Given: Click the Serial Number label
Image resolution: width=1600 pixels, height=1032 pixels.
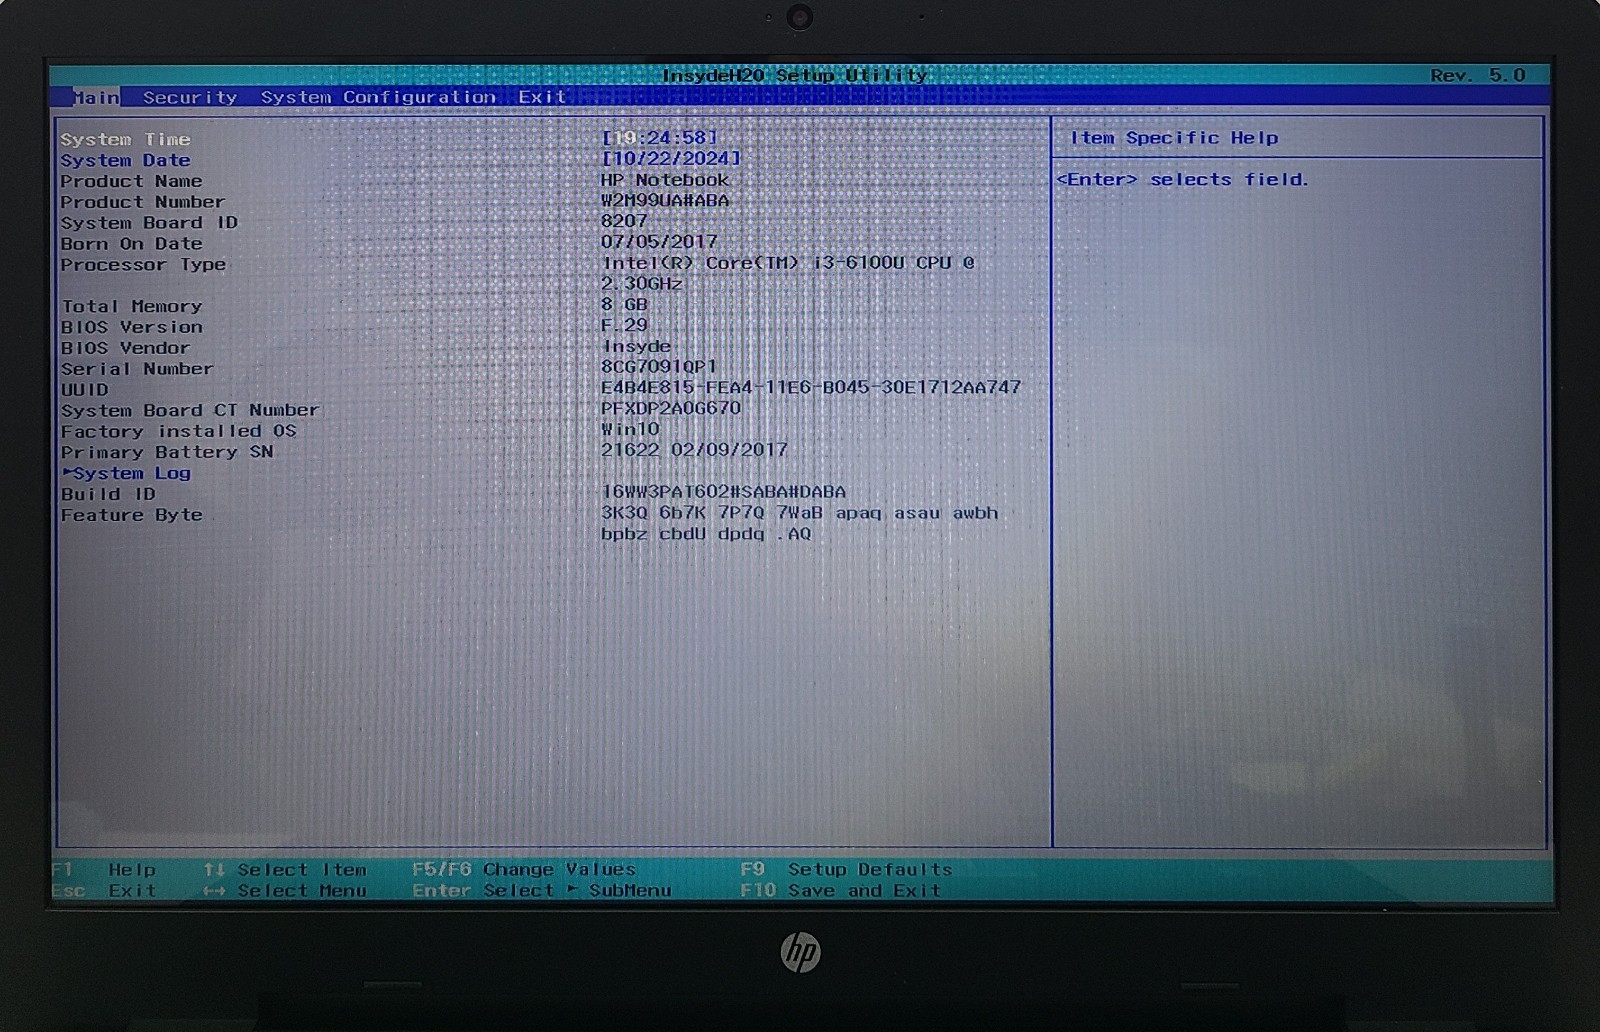Looking at the screenshot, I should [x=137, y=369].
